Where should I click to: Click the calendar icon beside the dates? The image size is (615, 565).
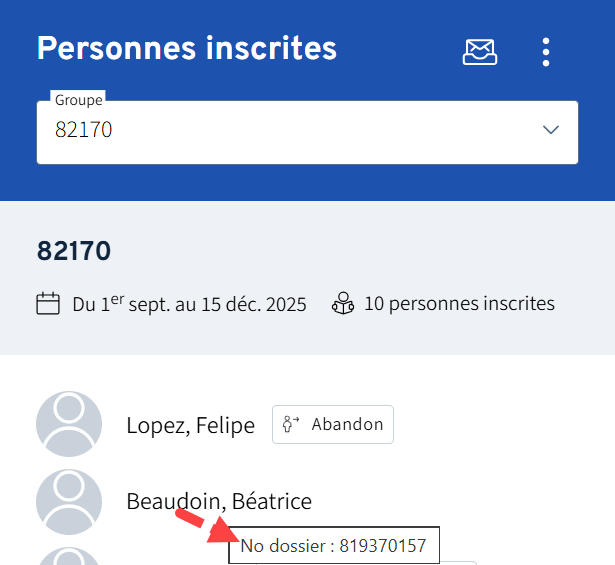coord(48,303)
